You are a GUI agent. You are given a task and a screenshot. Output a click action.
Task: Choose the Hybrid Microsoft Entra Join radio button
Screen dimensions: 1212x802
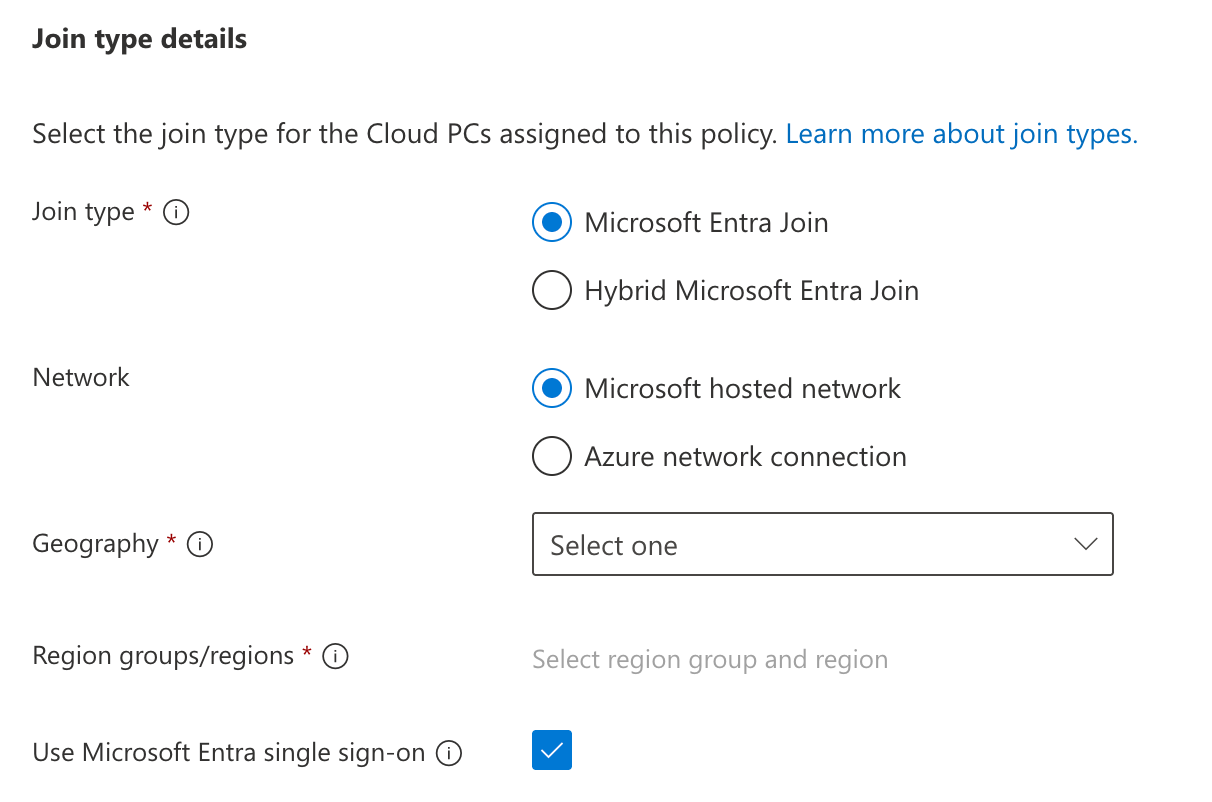552,291
